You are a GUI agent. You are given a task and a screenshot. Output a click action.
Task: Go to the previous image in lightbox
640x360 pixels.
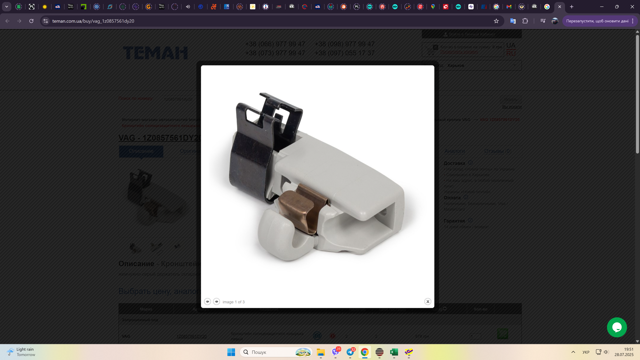pyautogui.click(x=207, y=302)
